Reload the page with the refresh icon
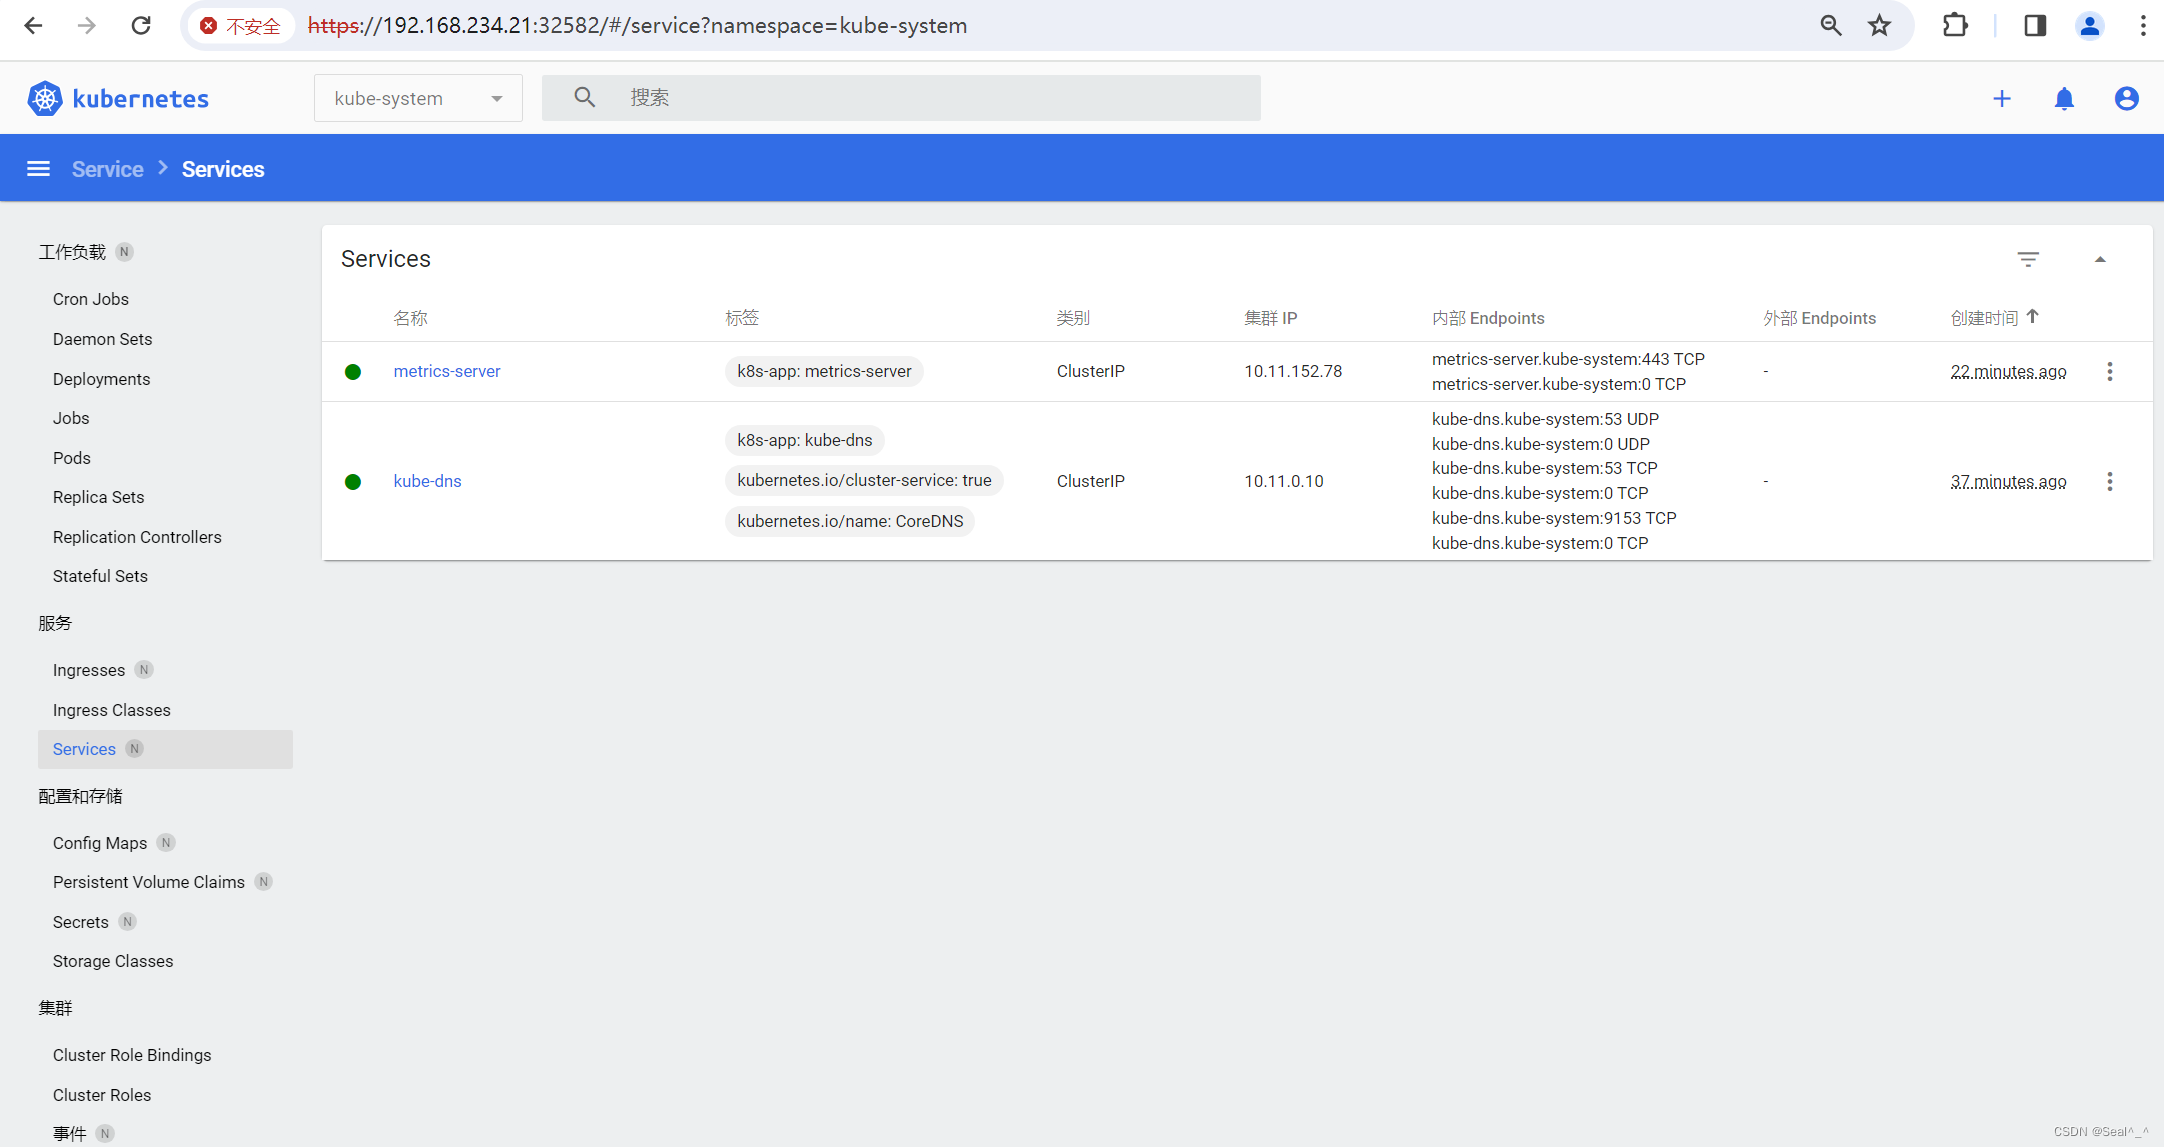Screen dimensions: 2164x1147 [x=141, y=25]
